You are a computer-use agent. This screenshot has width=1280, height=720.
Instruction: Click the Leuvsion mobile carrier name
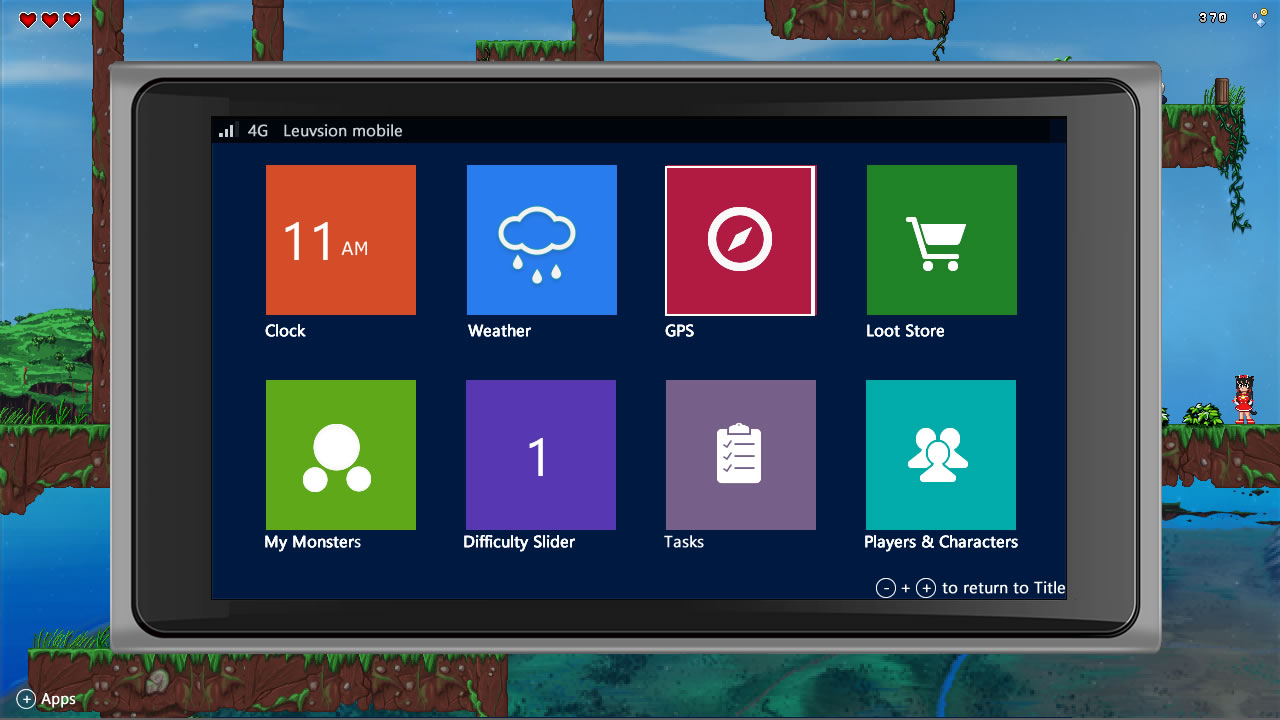[342, 131]
